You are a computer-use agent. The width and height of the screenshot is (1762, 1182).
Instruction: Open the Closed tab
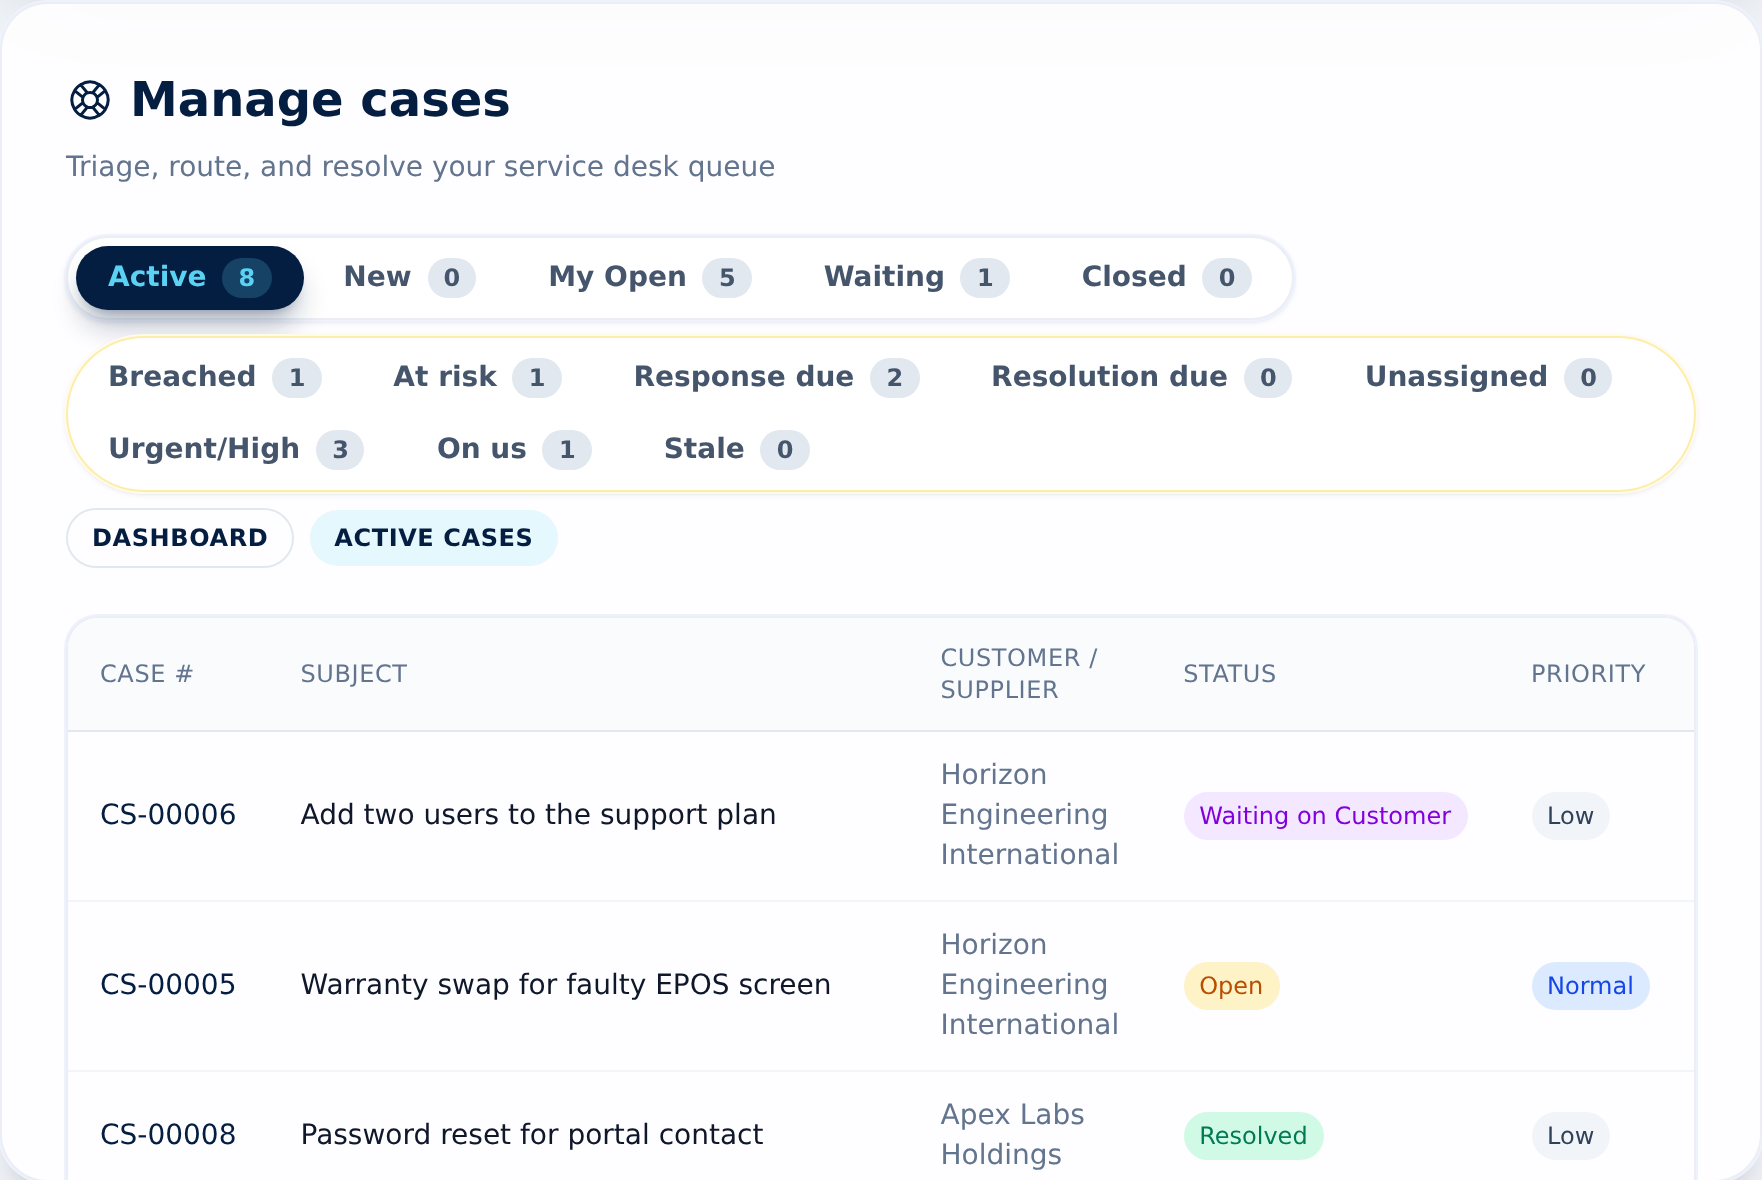point(1165,277)
